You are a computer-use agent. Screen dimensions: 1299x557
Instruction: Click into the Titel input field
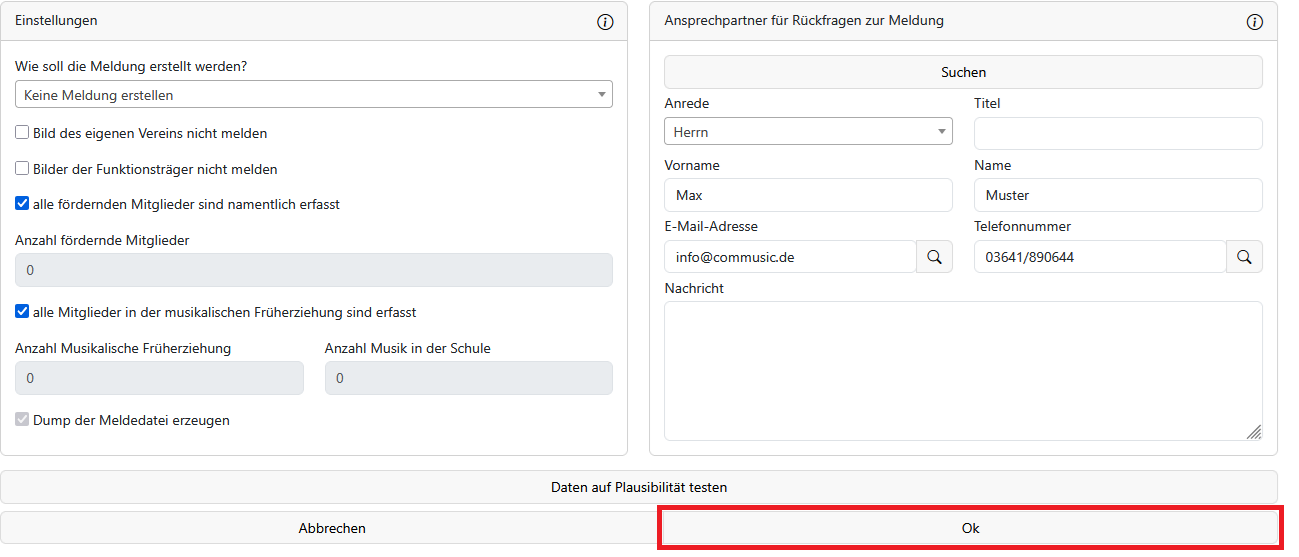1117,133
